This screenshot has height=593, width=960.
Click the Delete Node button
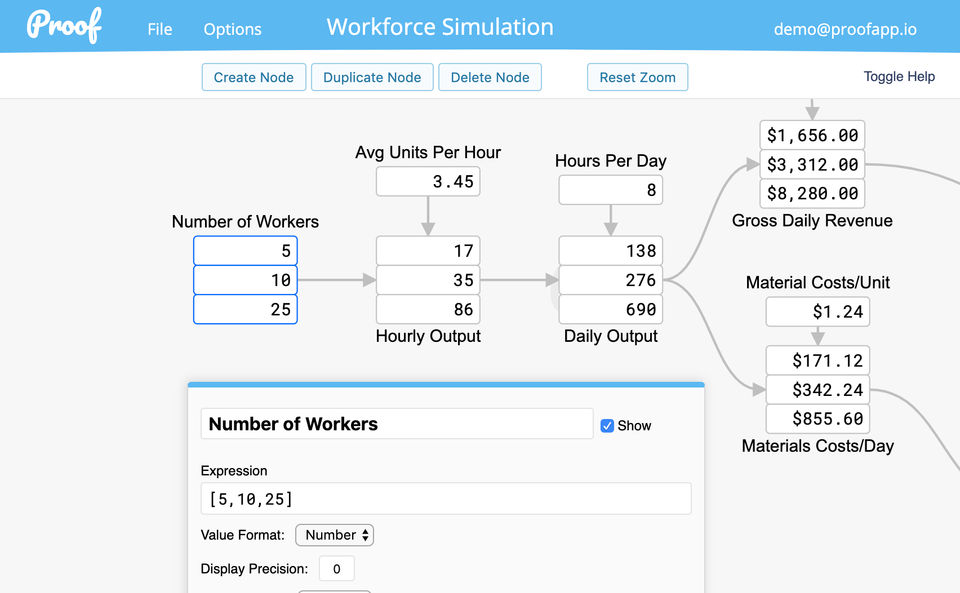pos(490,77)
